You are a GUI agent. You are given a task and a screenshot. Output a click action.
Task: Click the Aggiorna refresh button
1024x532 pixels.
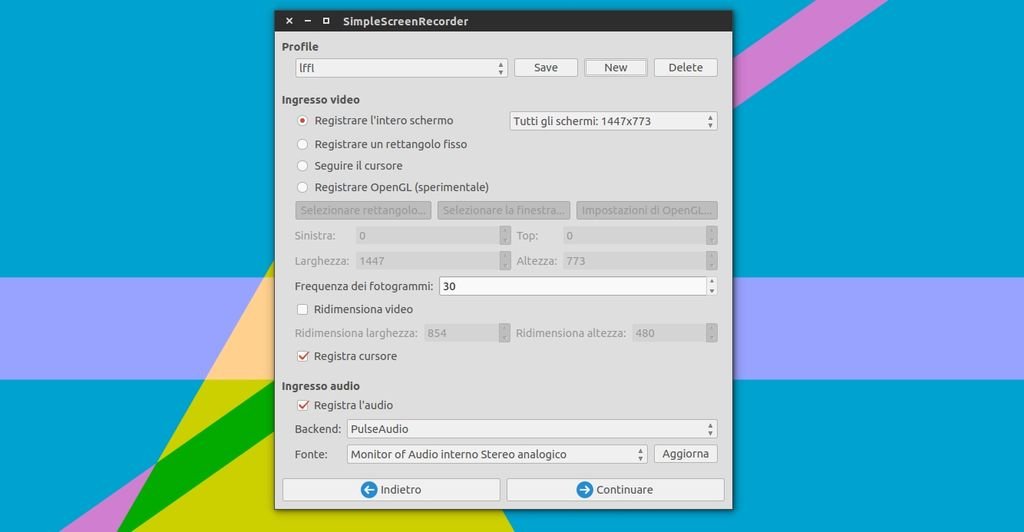[x=686, y=454]
